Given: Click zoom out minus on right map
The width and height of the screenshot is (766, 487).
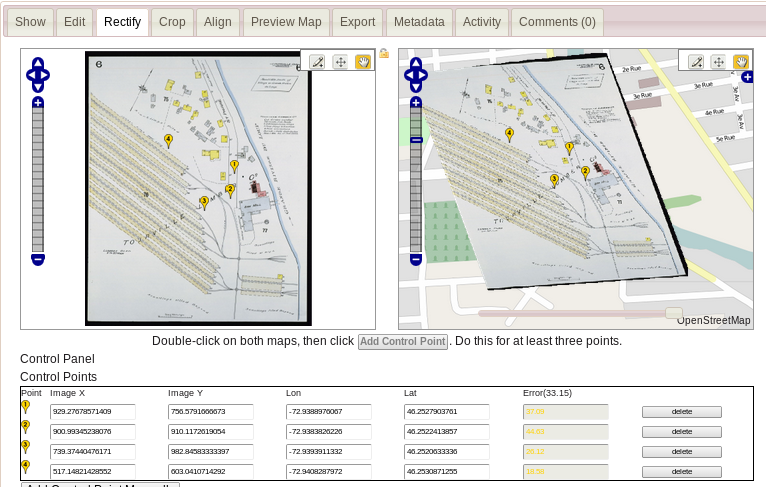Looking at the screenshot, I should coord(415,259).
